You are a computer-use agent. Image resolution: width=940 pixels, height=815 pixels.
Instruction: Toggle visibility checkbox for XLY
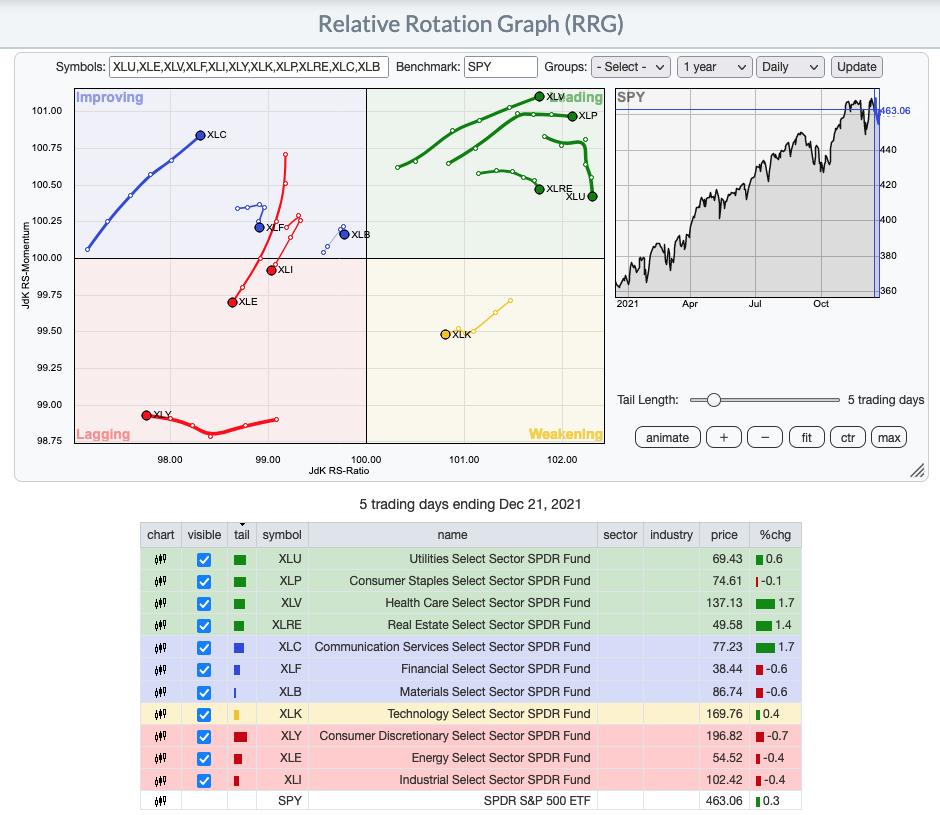(204, 736)
